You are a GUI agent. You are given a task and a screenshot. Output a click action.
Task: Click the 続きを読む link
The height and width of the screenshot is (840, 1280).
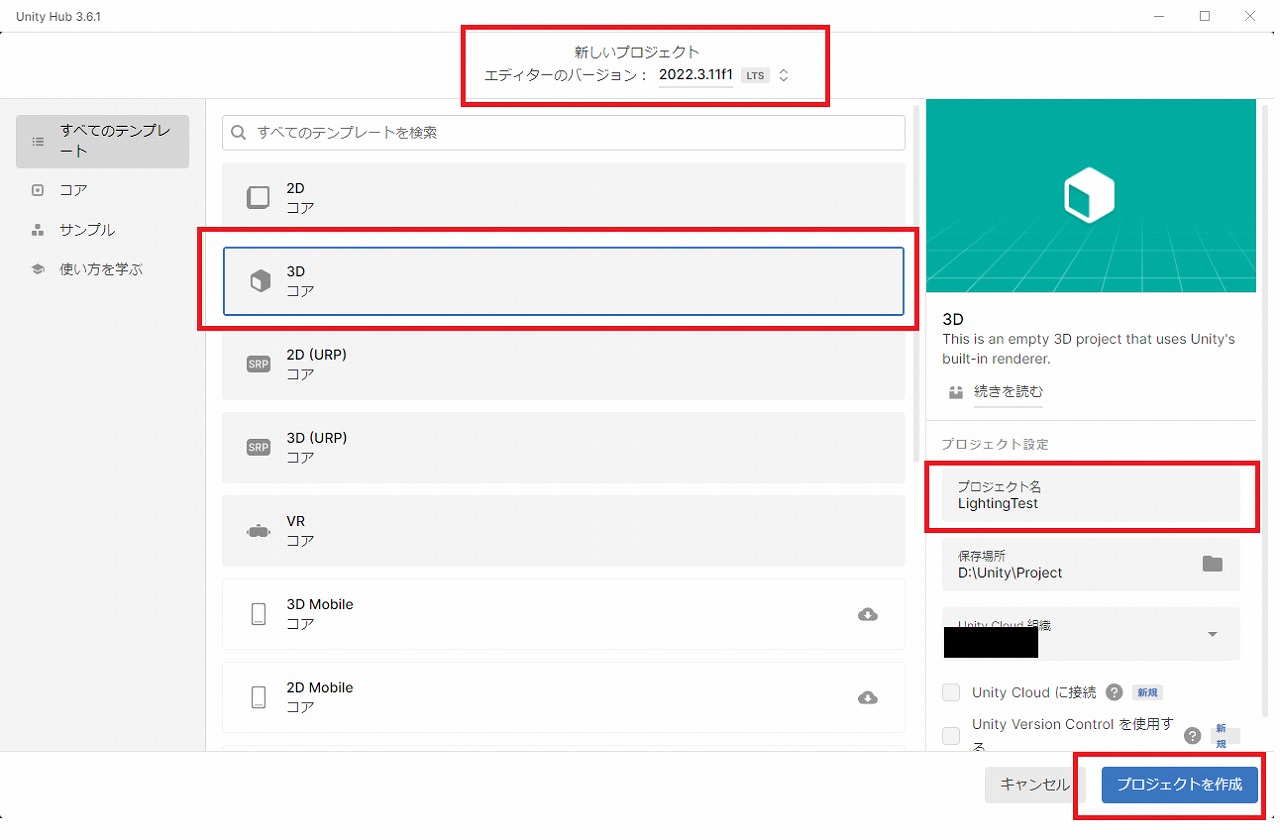pyautogui.click(x=1008, y=391)
